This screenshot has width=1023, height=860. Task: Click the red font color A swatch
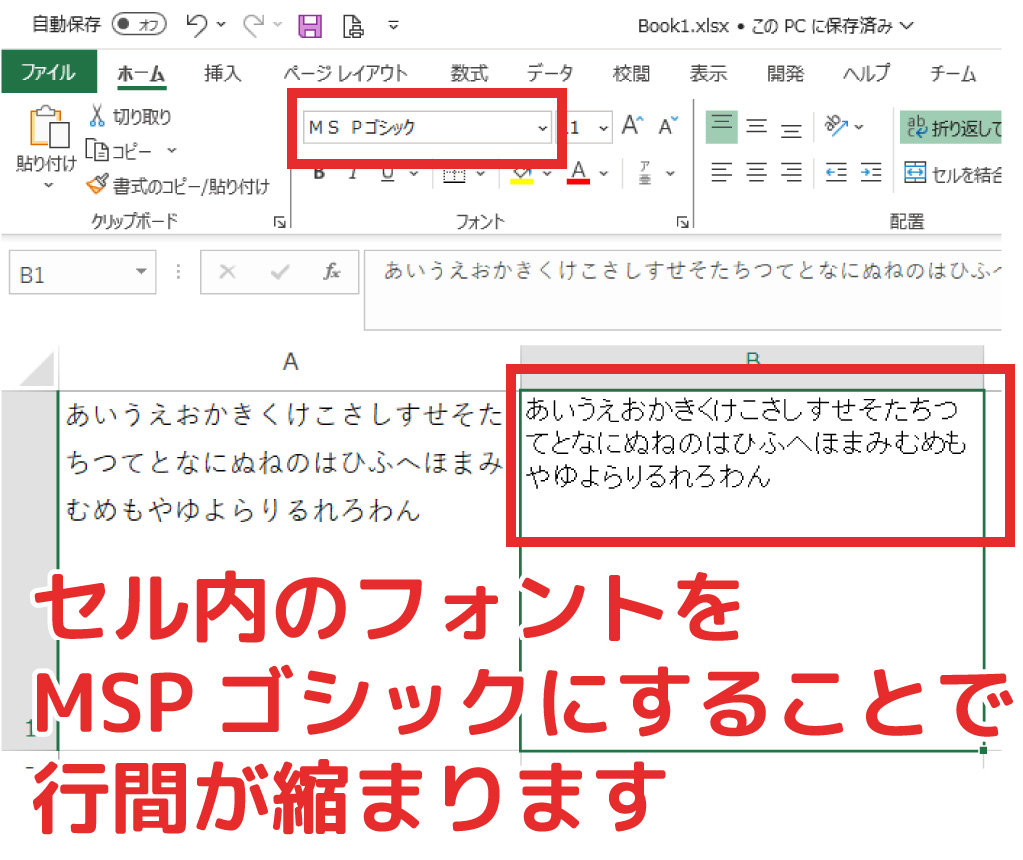(x=578, y=173)
